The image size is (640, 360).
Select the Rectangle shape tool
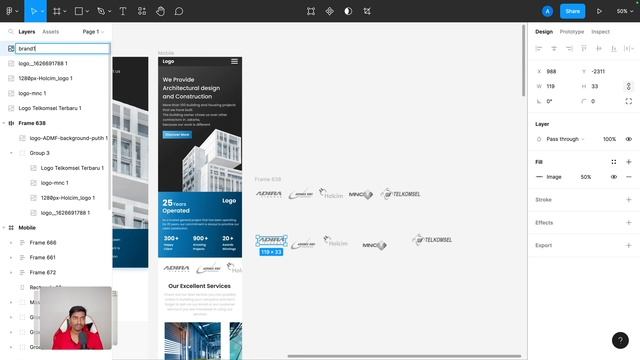(x=79, y=11)
